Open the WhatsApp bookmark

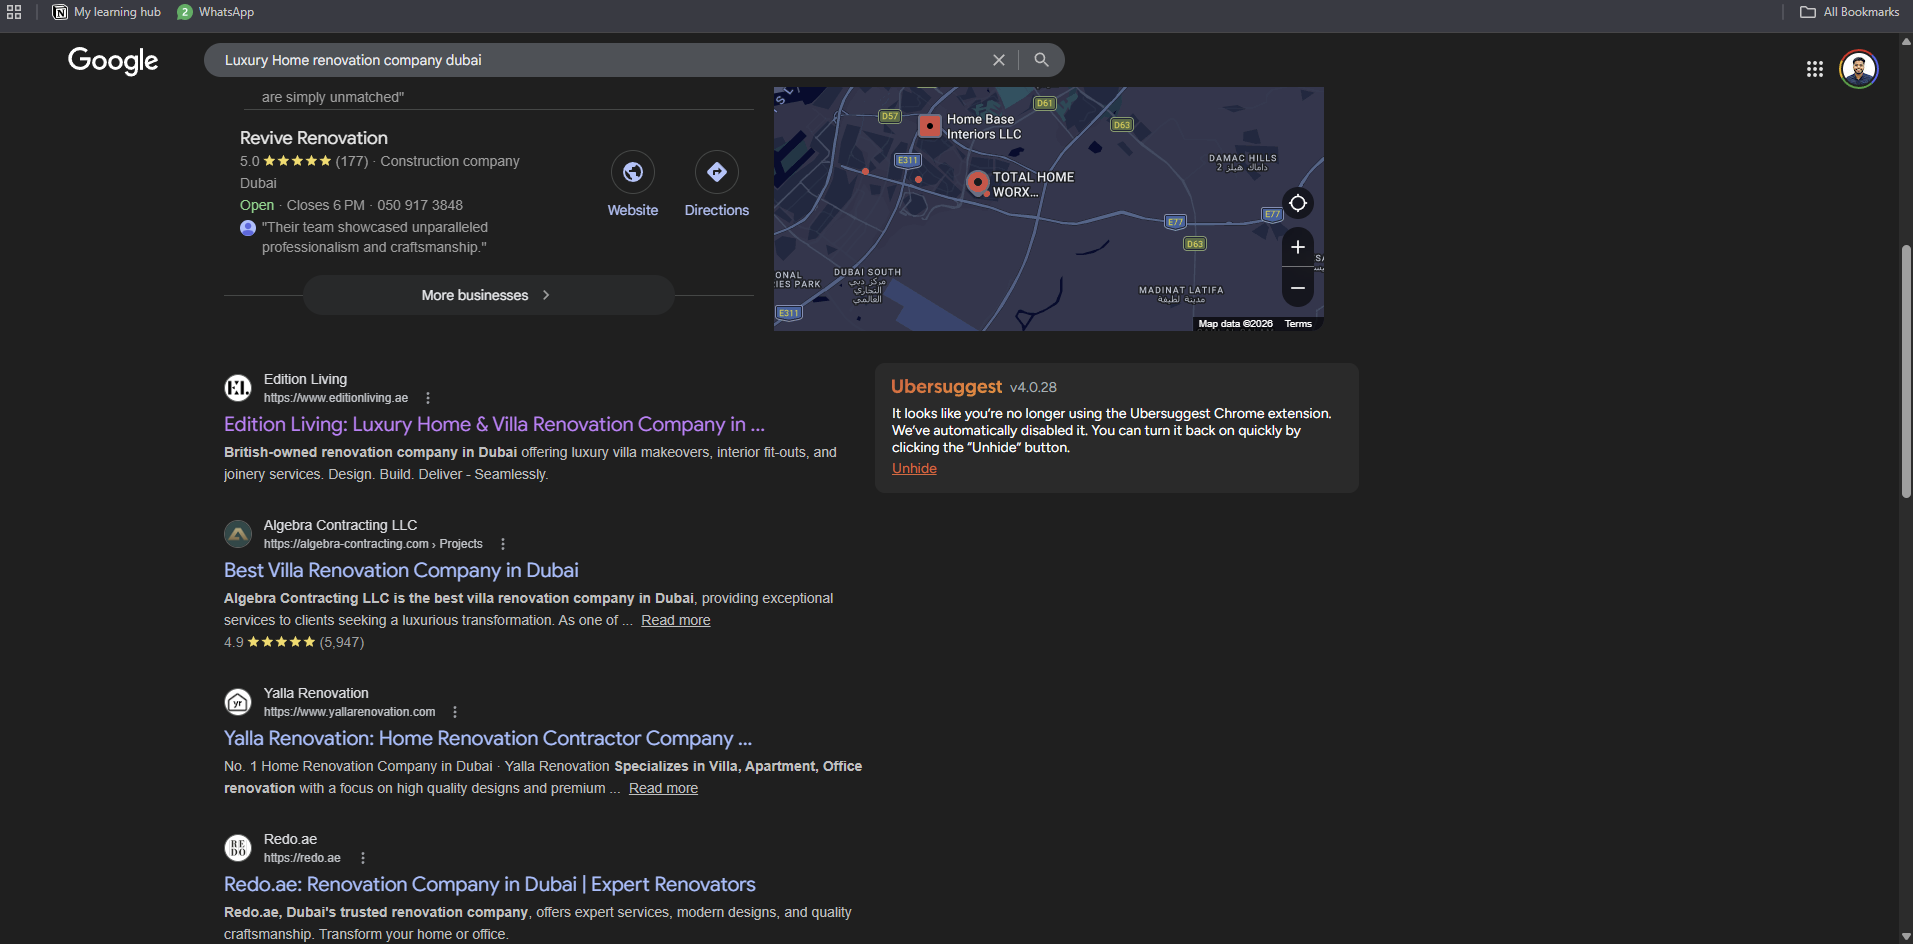click(x=216, y=12)
